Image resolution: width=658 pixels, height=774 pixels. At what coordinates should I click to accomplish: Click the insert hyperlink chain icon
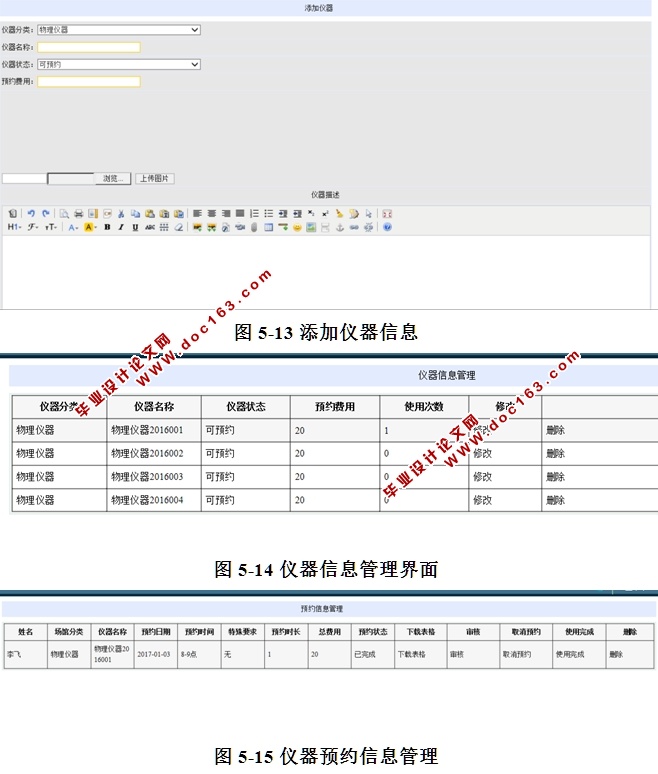tap(354, 227)
